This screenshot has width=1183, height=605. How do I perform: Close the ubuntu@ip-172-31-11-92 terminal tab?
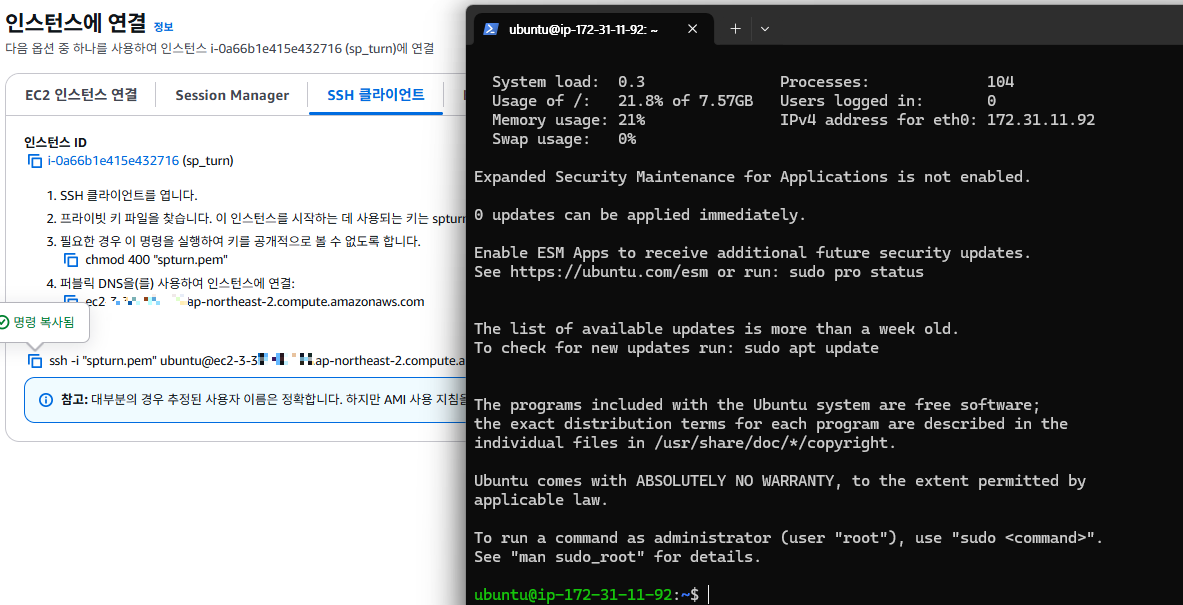point(693,29)
